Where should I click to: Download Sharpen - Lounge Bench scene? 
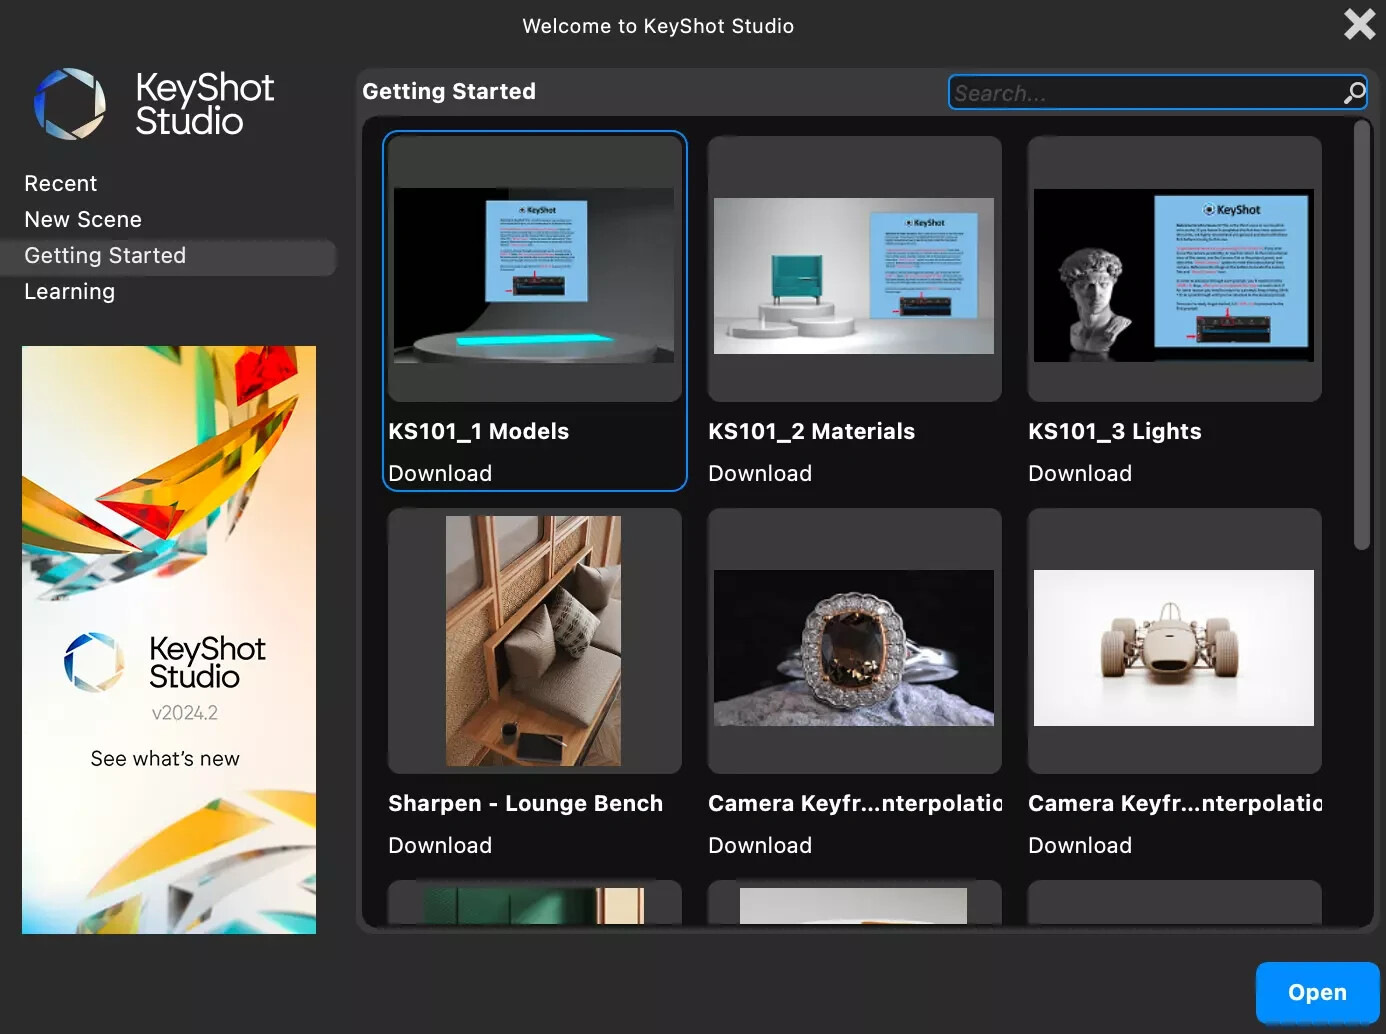440,846
